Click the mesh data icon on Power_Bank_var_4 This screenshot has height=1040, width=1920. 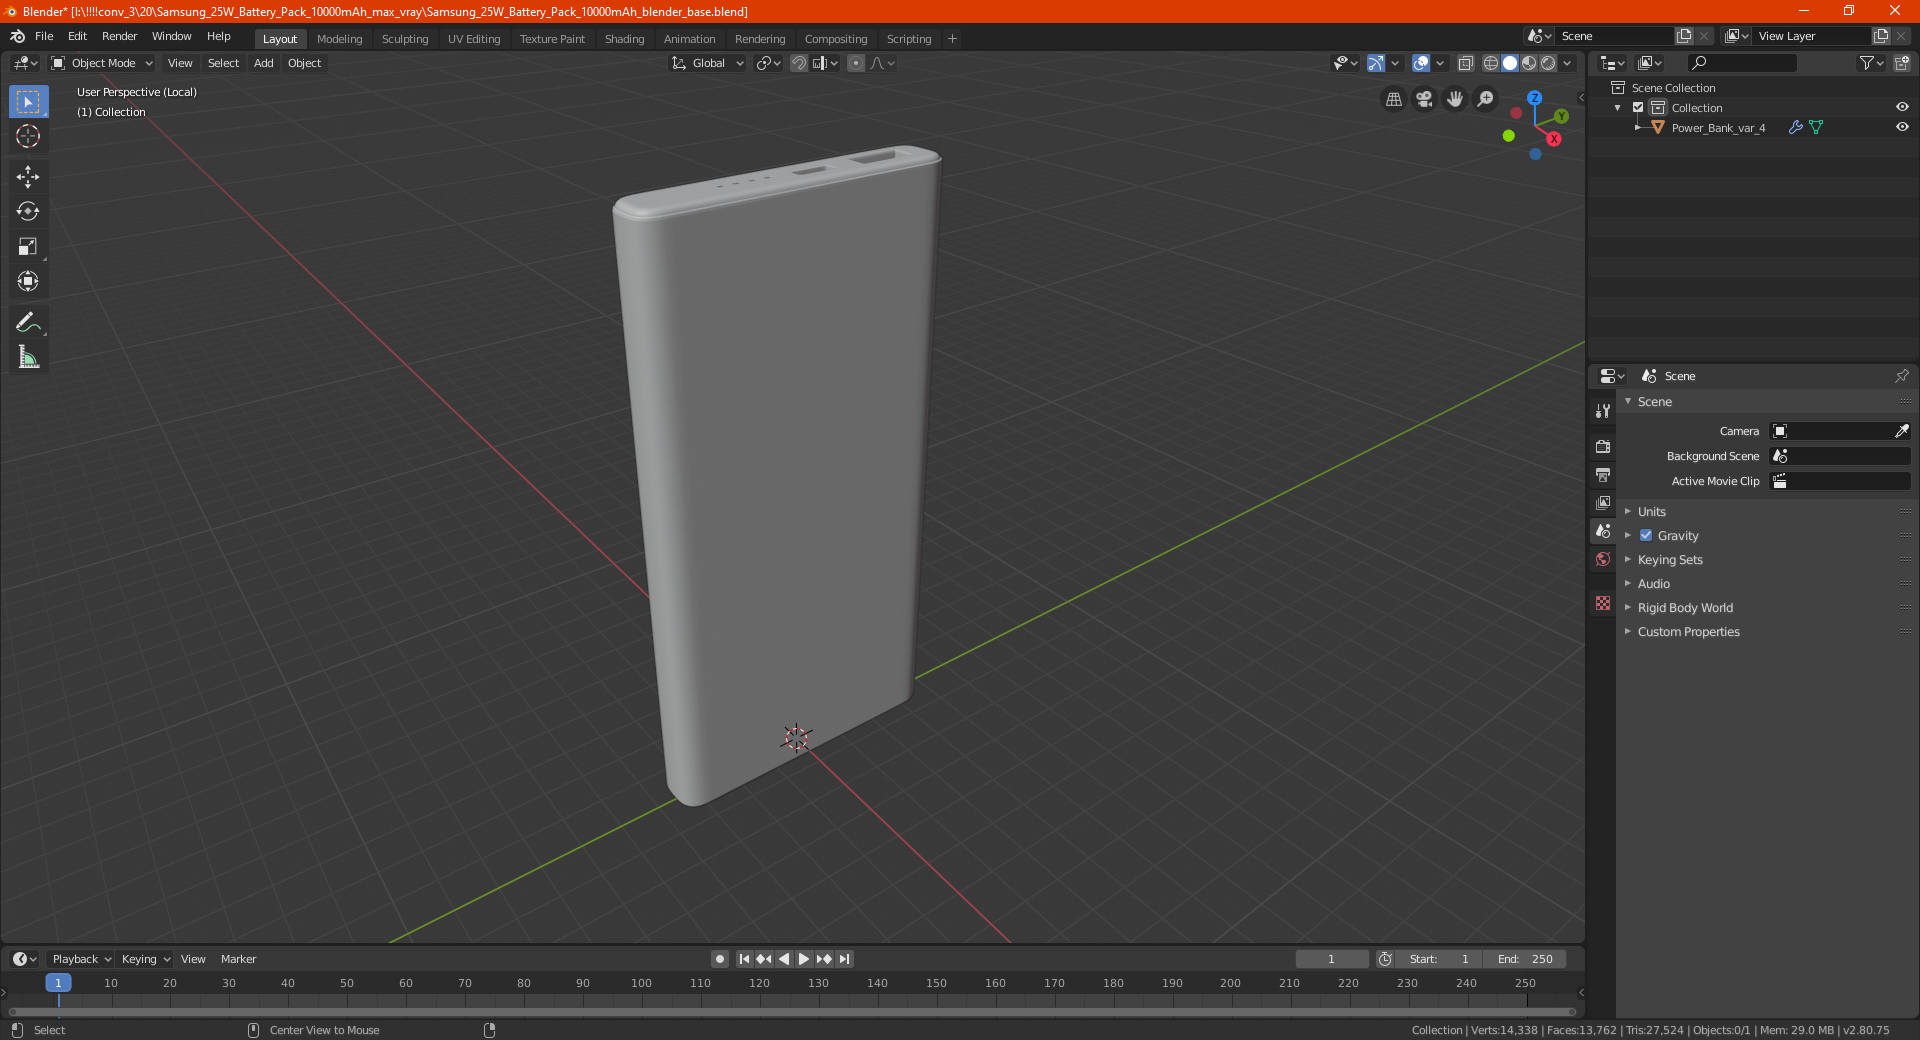click(1816, 128)
